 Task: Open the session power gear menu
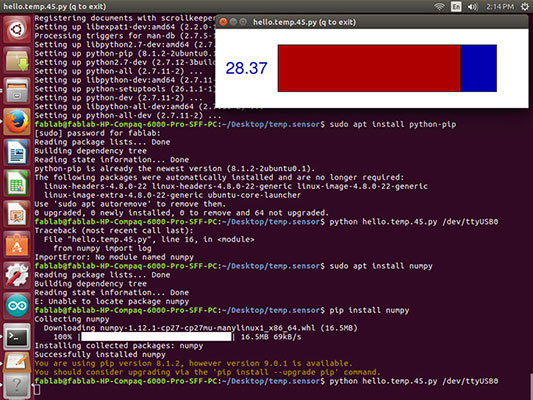(x=525, y=6)
